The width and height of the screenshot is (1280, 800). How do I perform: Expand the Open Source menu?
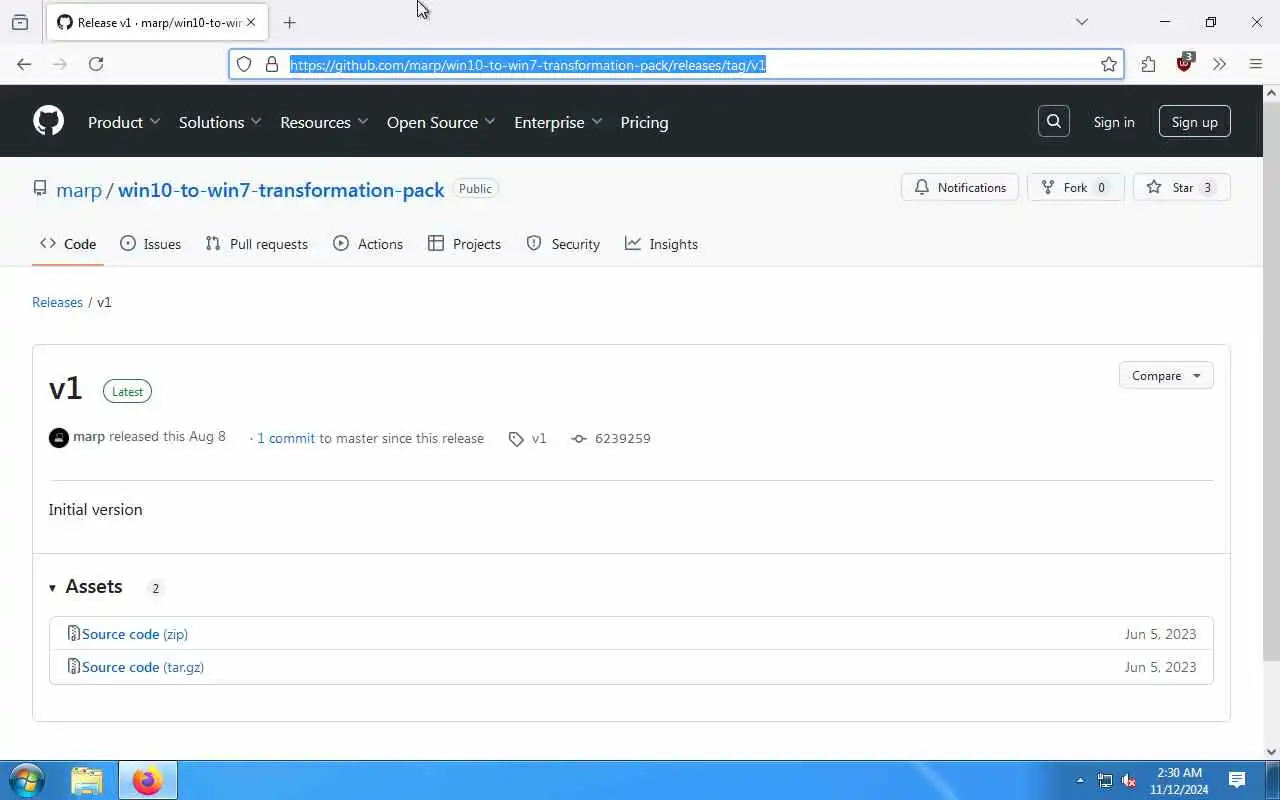(441, 122)
